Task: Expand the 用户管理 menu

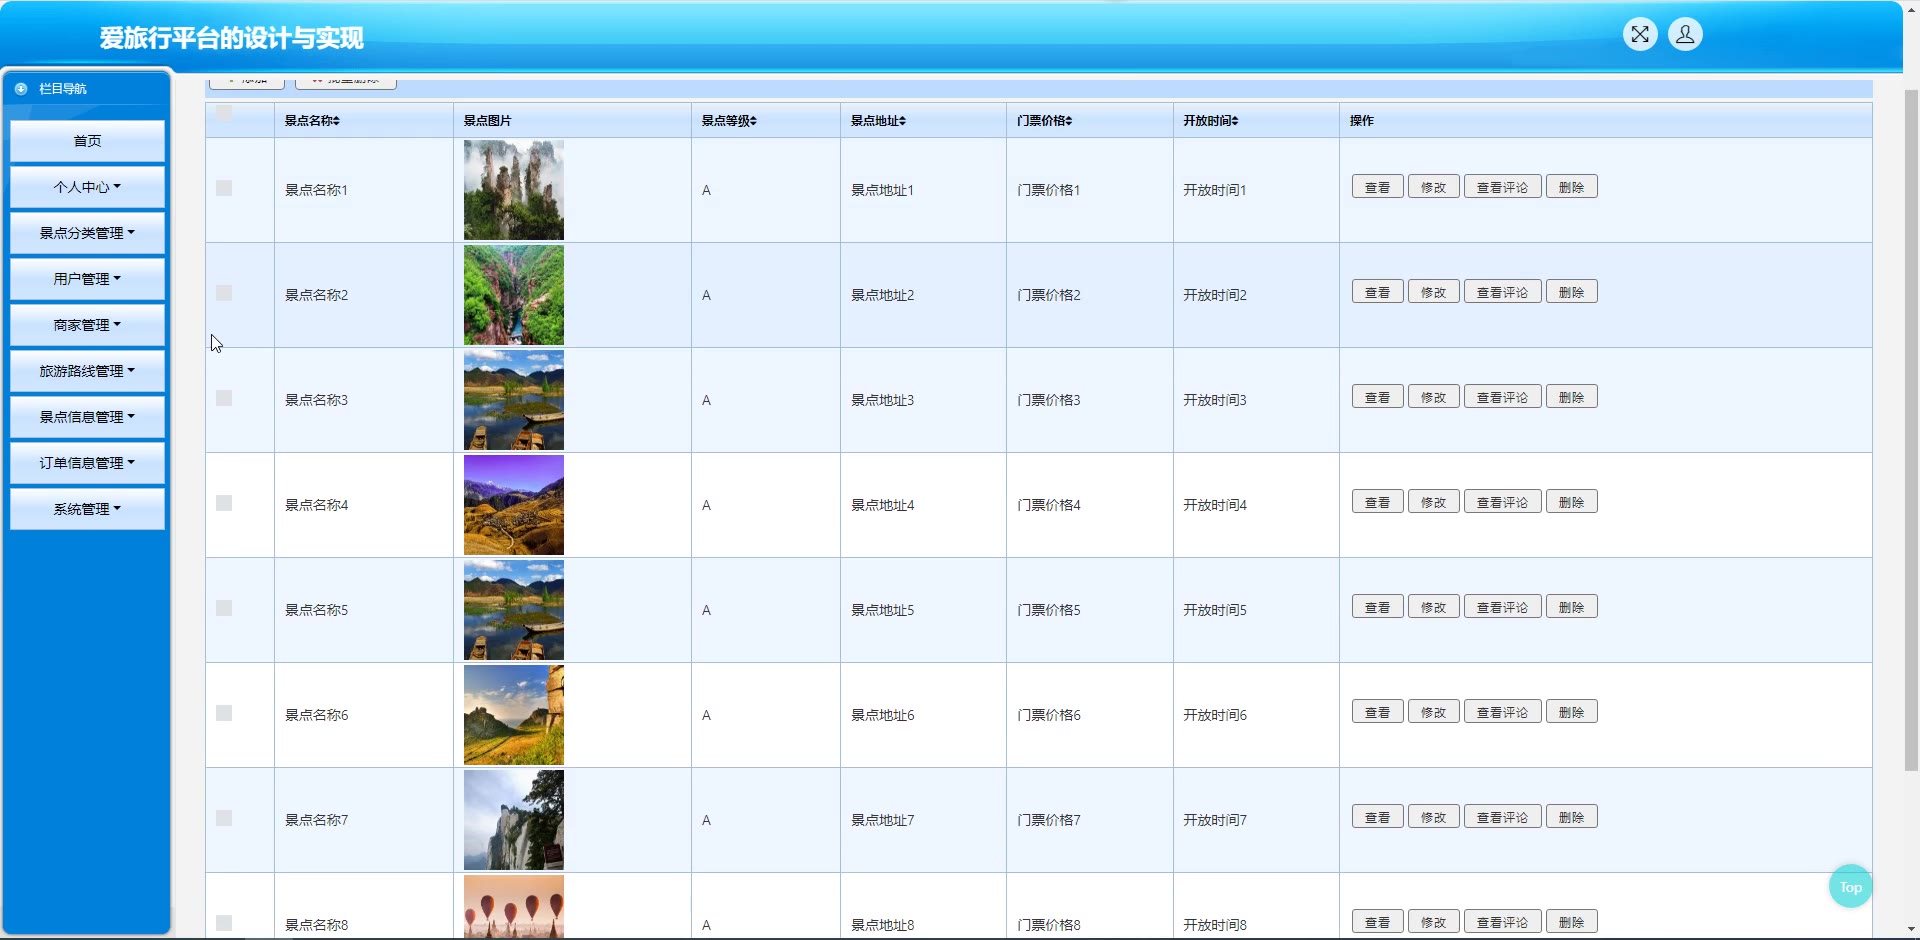Action: tap(87, 279)
